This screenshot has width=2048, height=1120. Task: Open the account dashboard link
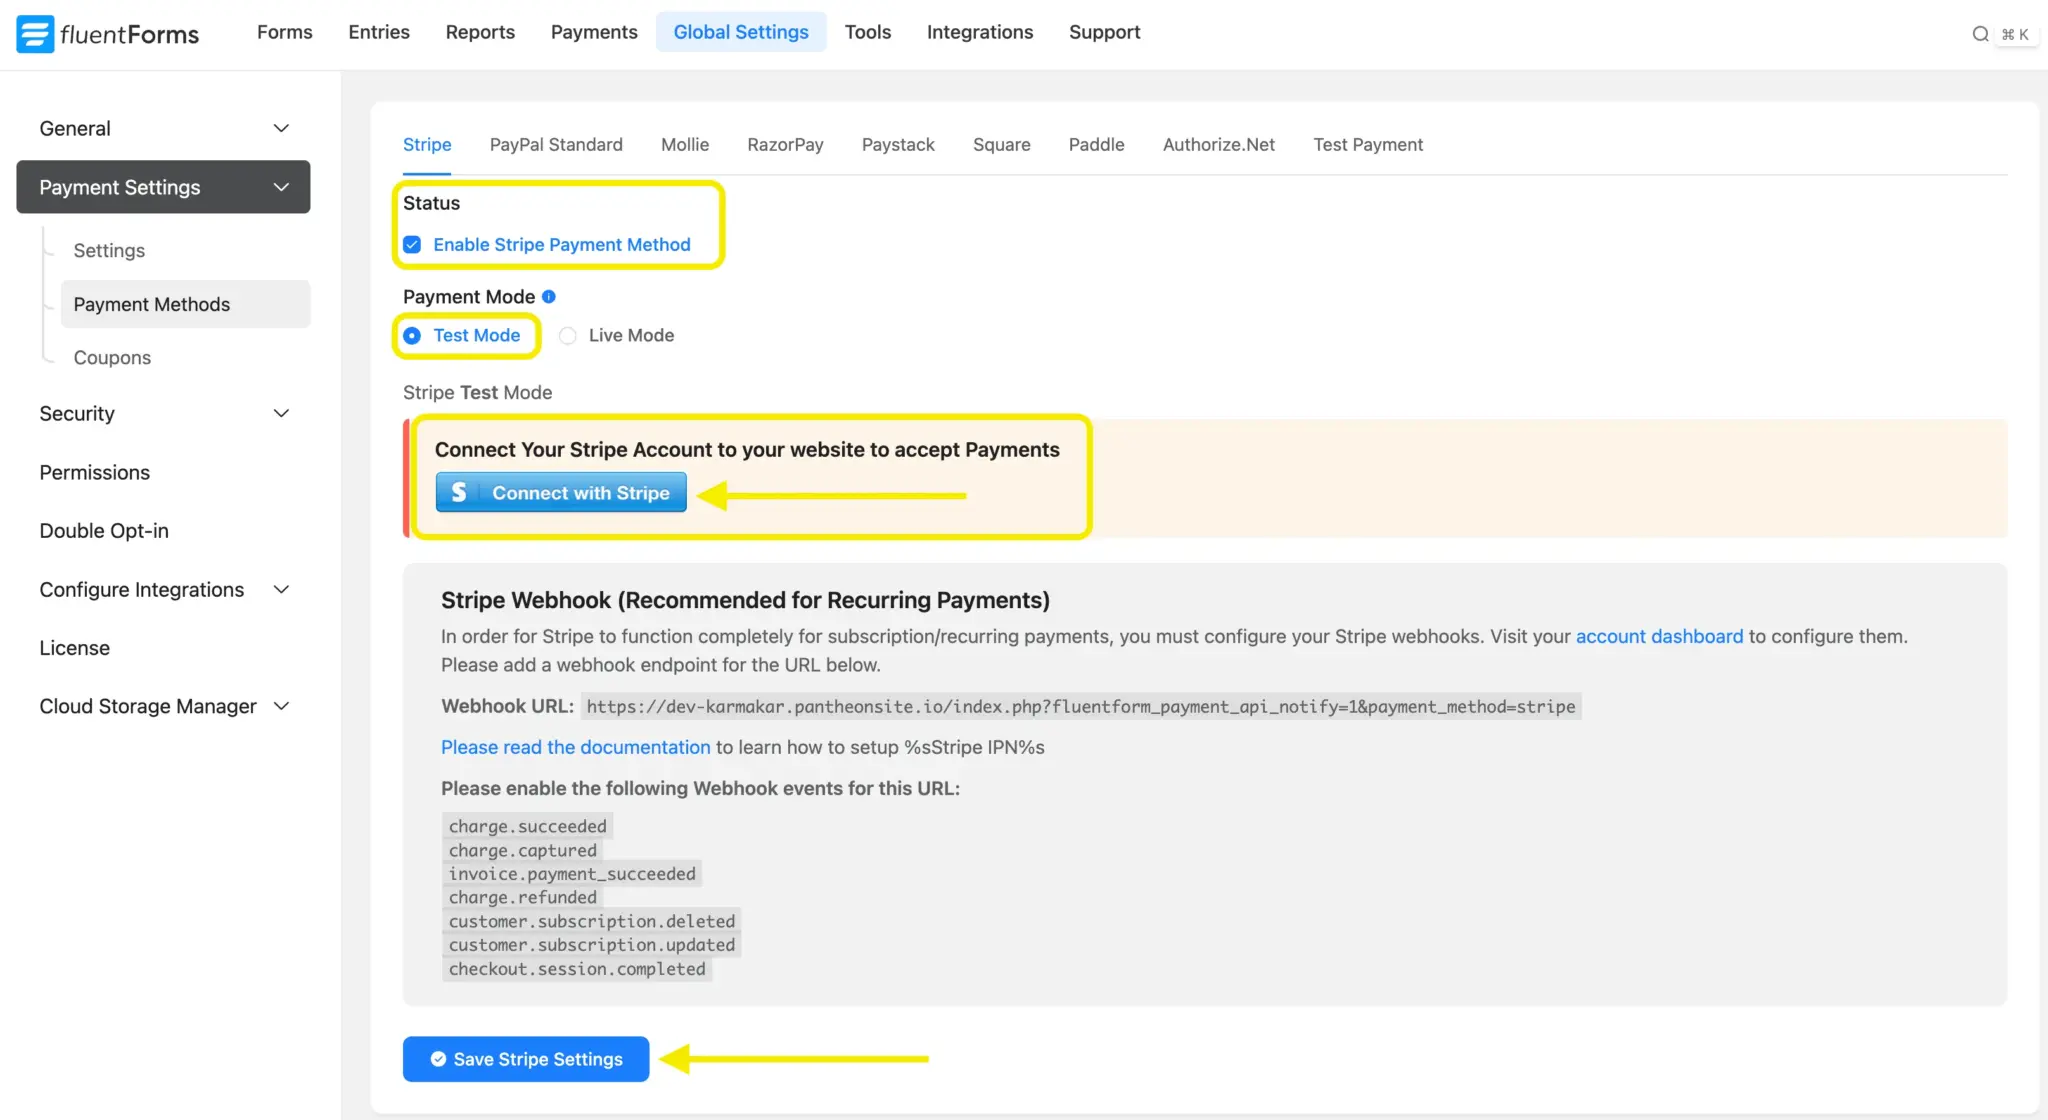click(1659, 637)
